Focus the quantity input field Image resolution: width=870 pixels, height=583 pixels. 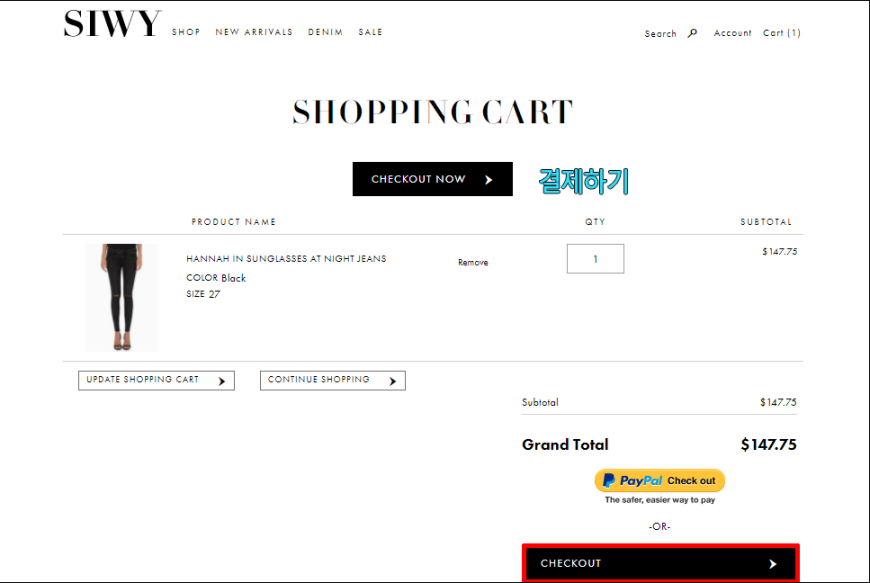click(x=595, y=258)
